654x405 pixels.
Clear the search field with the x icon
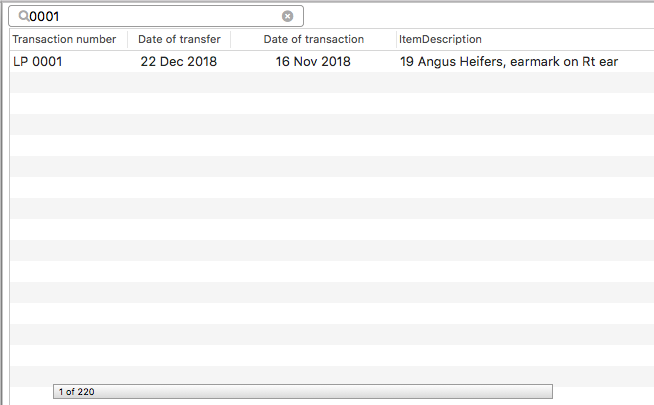[x=287, y=16]
